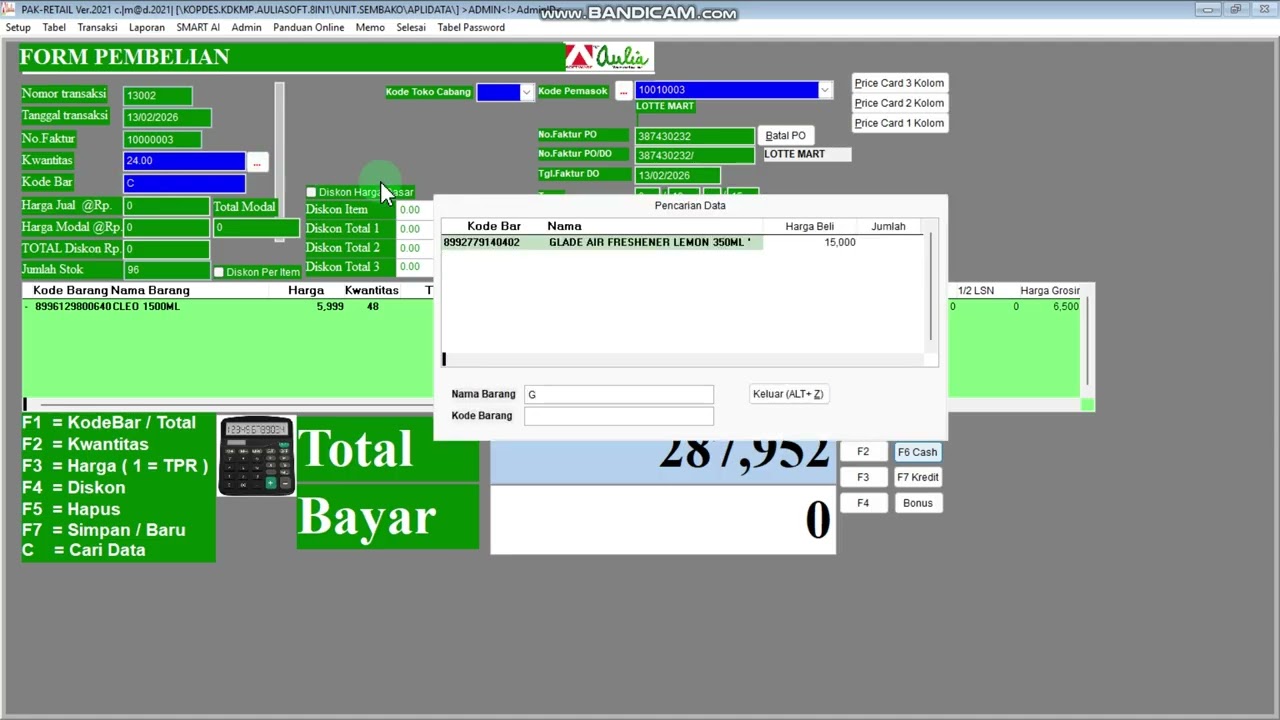Expand Kode Toko Cabang dropdown
The height and width of the screenshot is (720, 1280).
point(526,92)
